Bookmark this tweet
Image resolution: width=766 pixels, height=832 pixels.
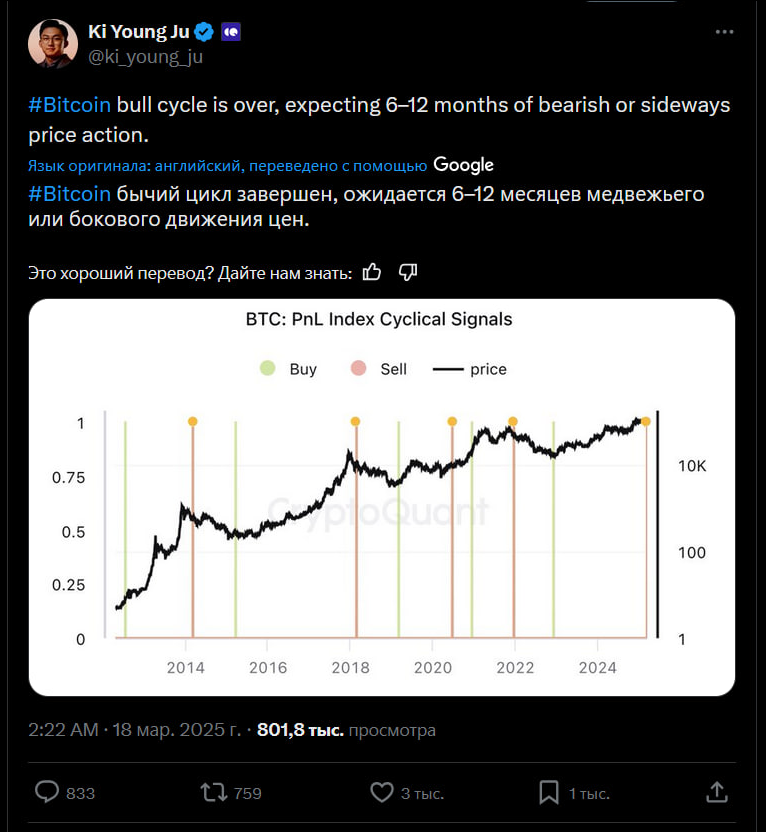pos(549,792)
